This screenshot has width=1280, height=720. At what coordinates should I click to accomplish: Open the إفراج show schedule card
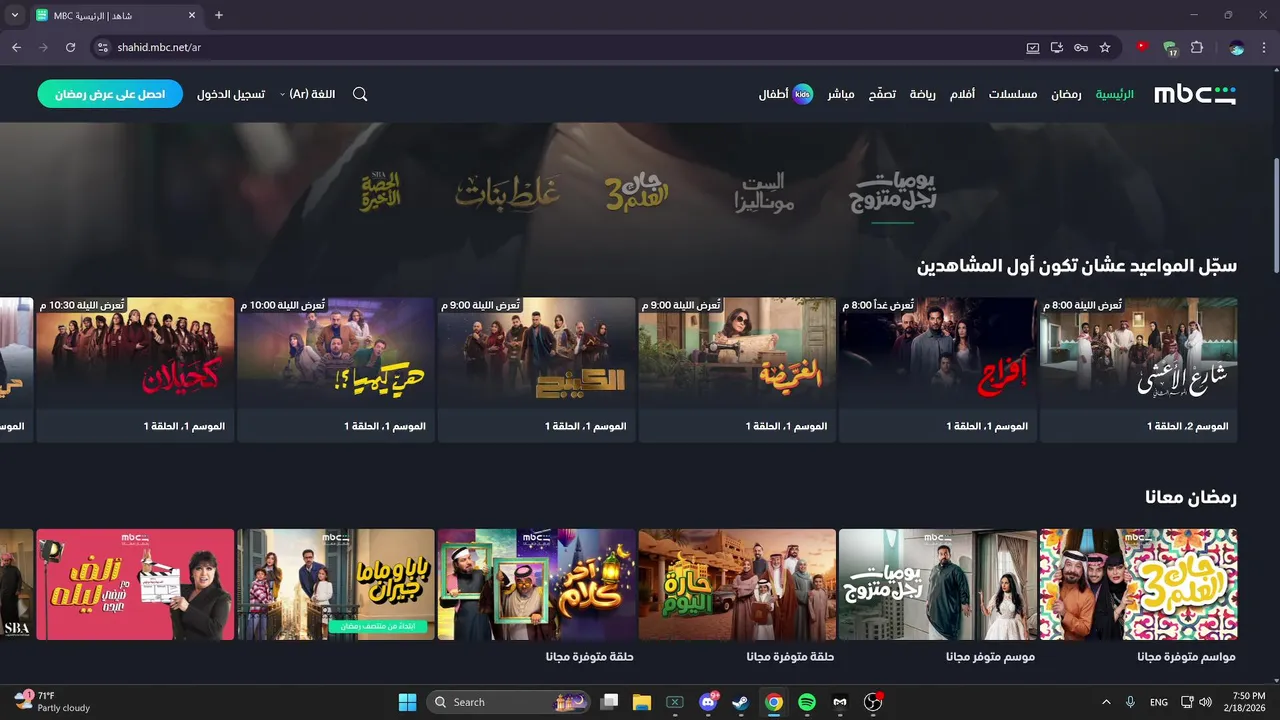pyautogui.click(x=937, y=370)
